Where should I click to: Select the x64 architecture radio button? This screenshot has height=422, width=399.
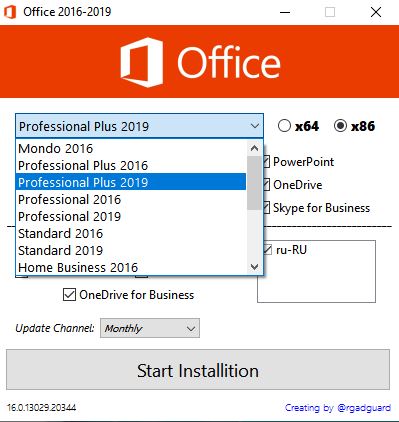click(284, 126)
